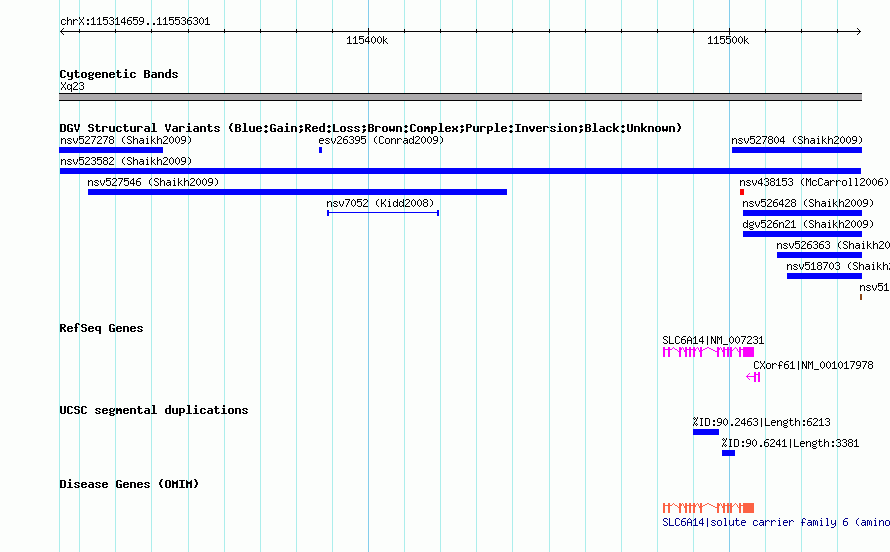
Task: Click the nsv518703 variant bar
Action: pyautogui.click(x=825, y=276)
